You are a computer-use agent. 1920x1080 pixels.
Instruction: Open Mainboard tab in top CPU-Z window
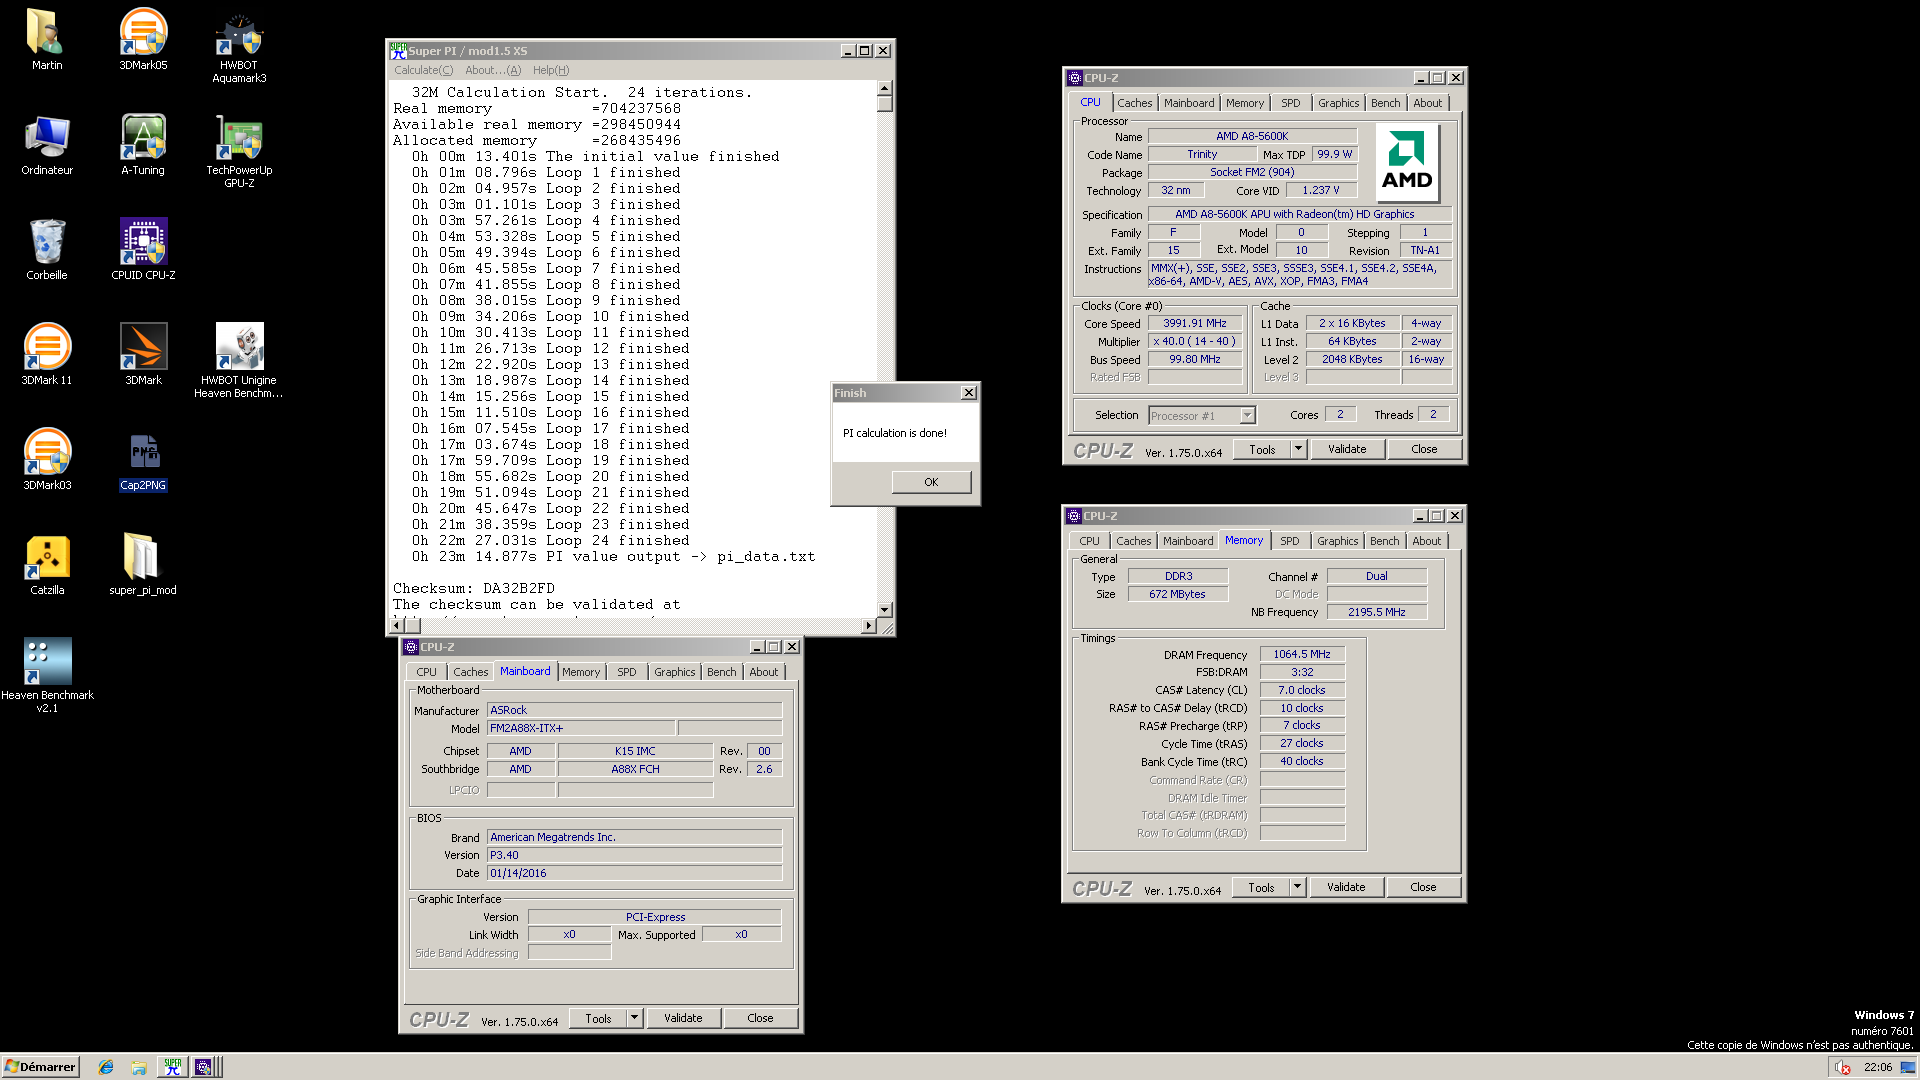pos(1189,103)
